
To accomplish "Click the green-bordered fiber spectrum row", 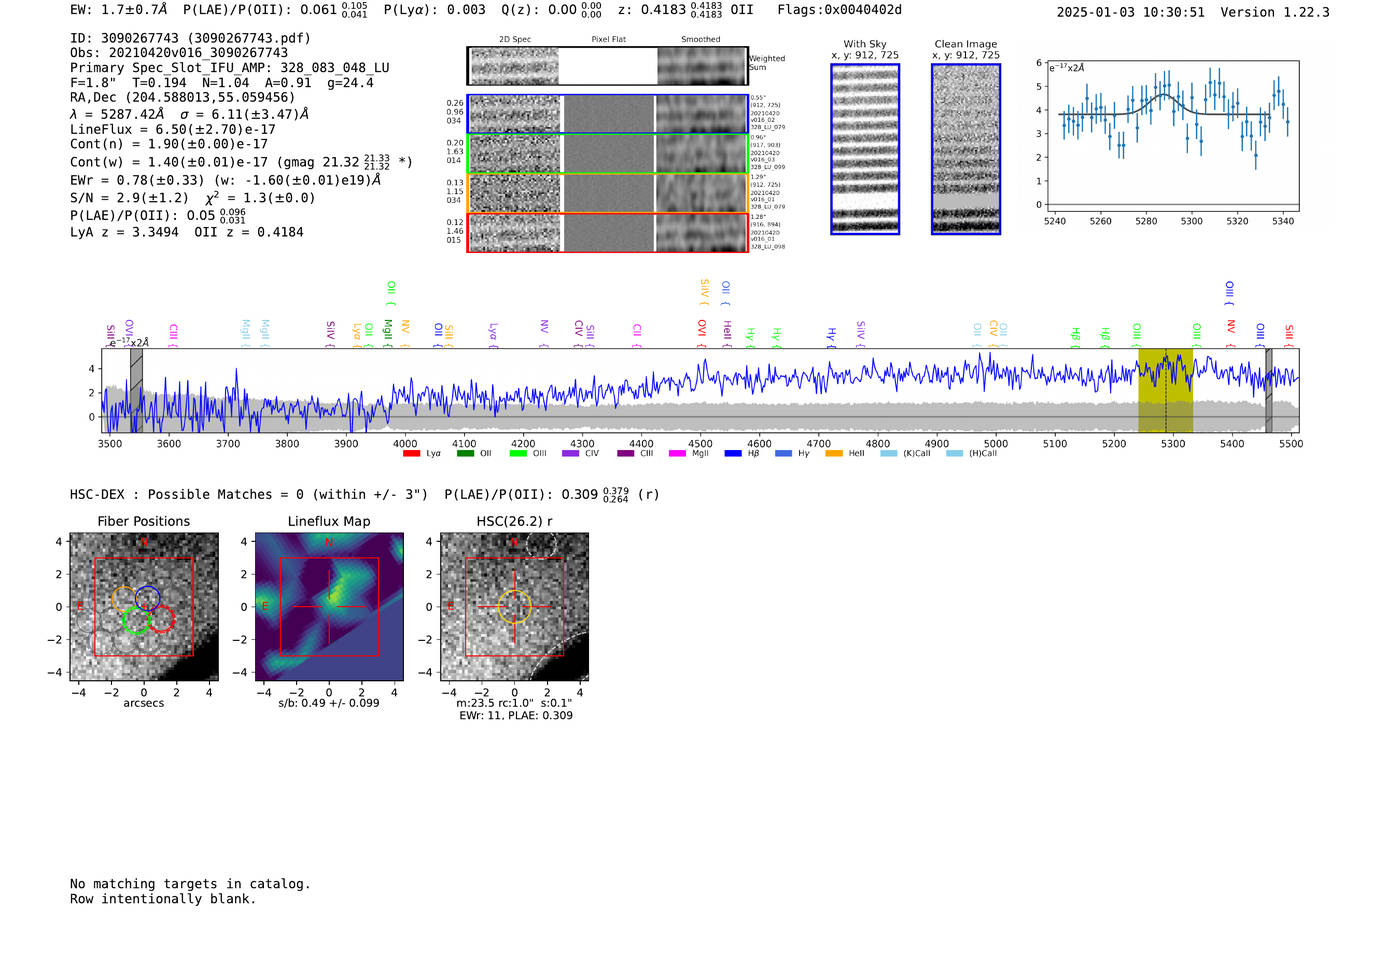I will tap(607, 153).
